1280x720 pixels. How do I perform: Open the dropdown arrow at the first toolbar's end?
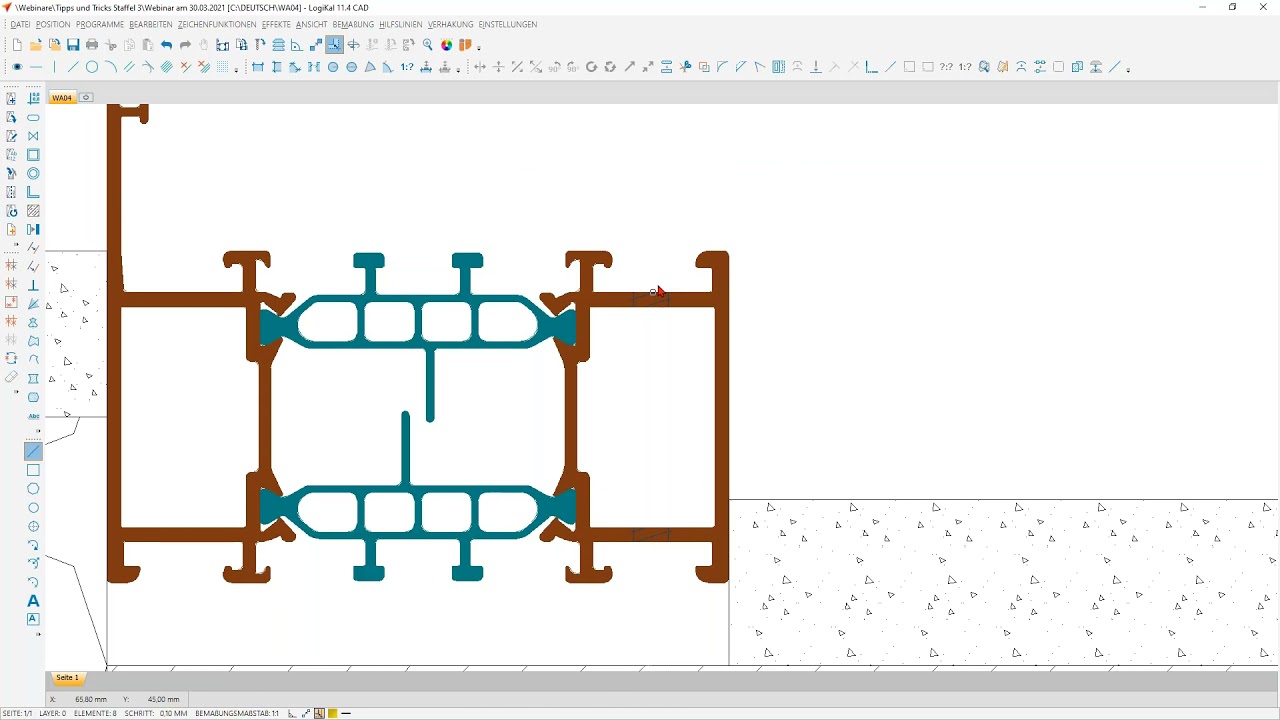(x=479, y=47)
